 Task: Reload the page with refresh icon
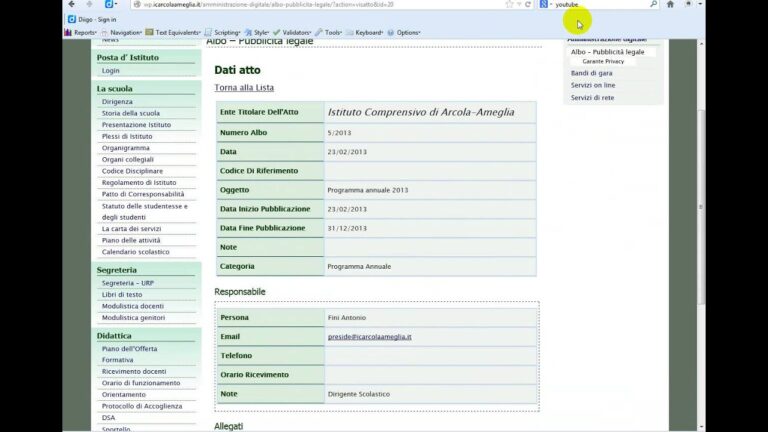pos(528,4)
